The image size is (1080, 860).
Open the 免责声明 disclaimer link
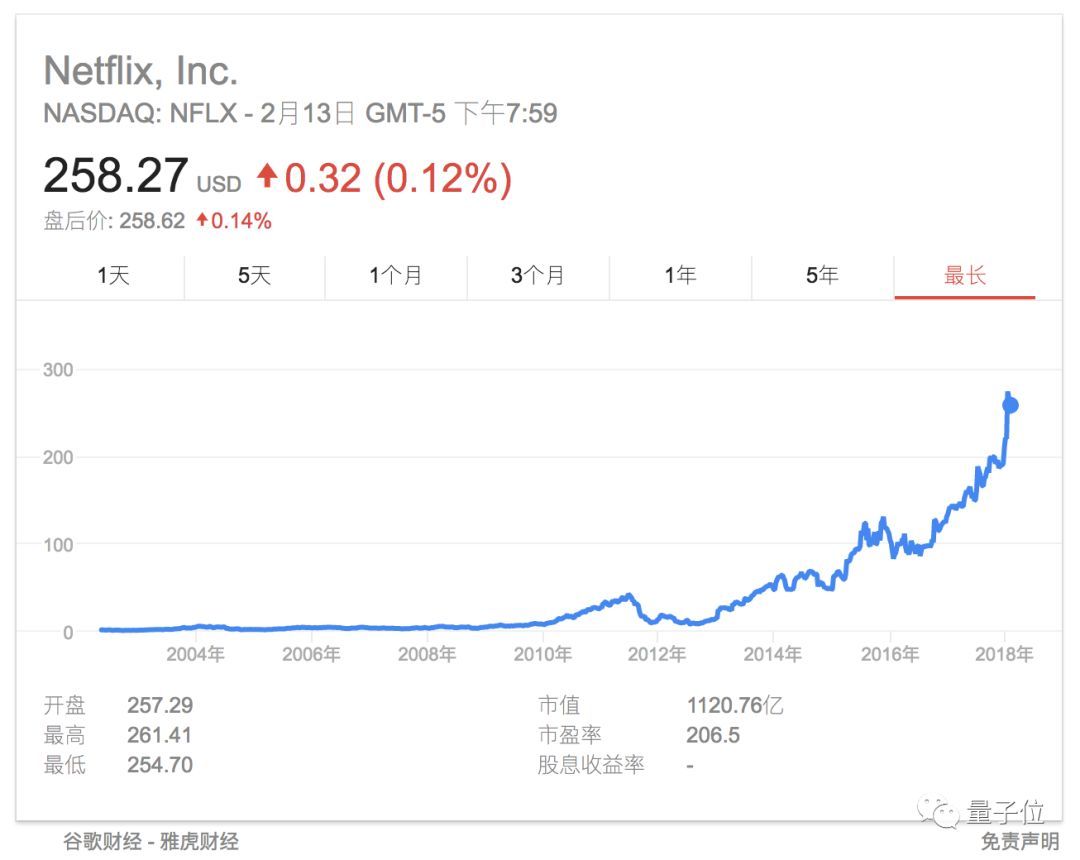[x=1020, y=841]
